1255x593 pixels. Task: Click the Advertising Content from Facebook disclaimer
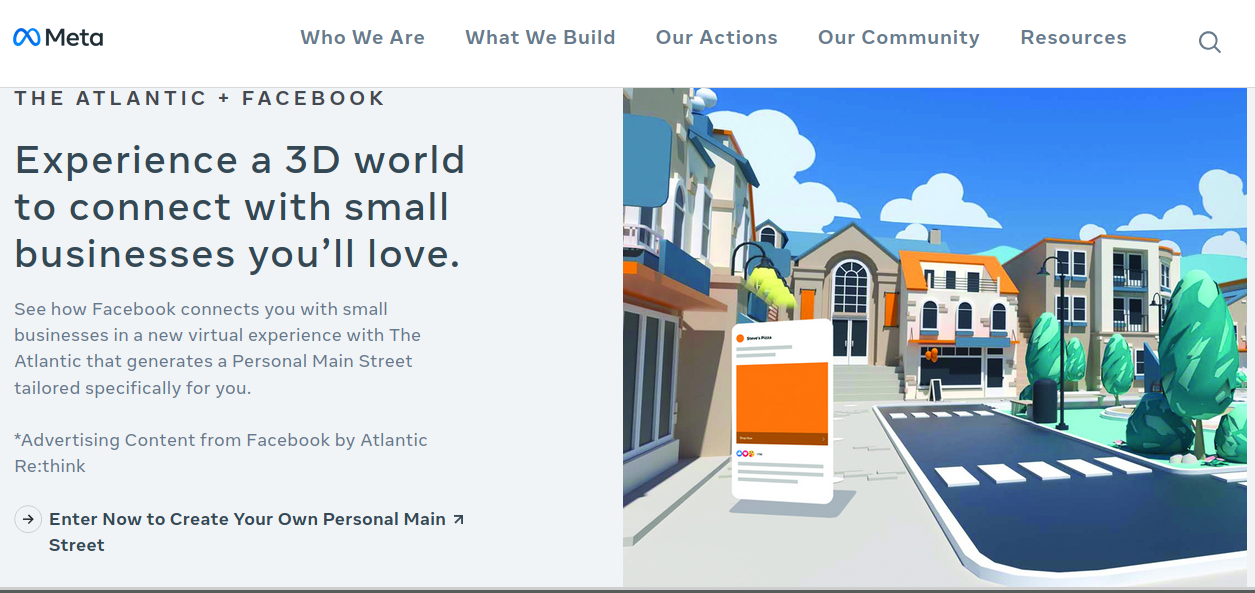[221, 453]
